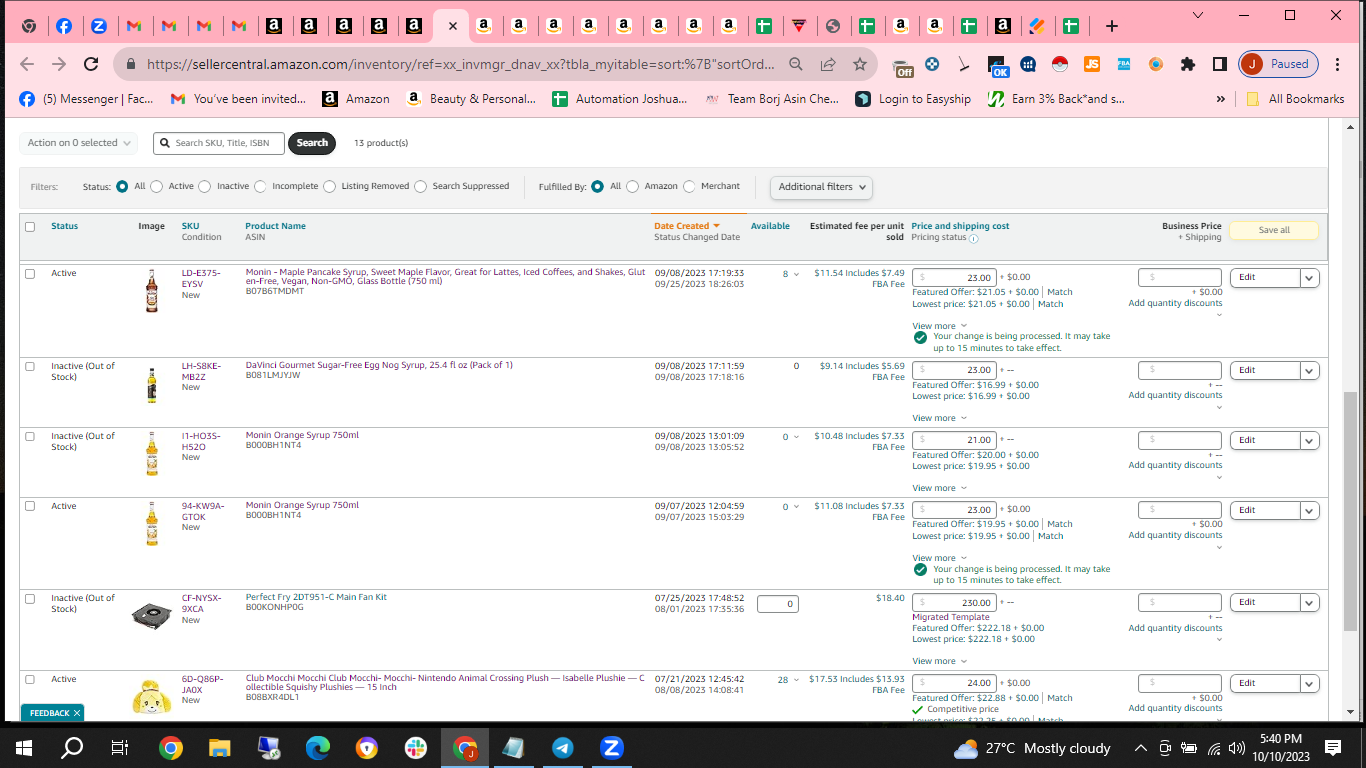This screenshot has height=768, width=1366.
Task: Select the Listing Removed status filter
Action: (x=330, y=186)
